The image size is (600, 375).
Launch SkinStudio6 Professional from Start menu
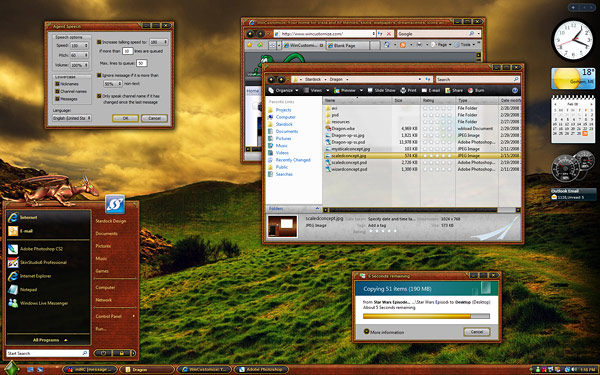pos(38,262)
